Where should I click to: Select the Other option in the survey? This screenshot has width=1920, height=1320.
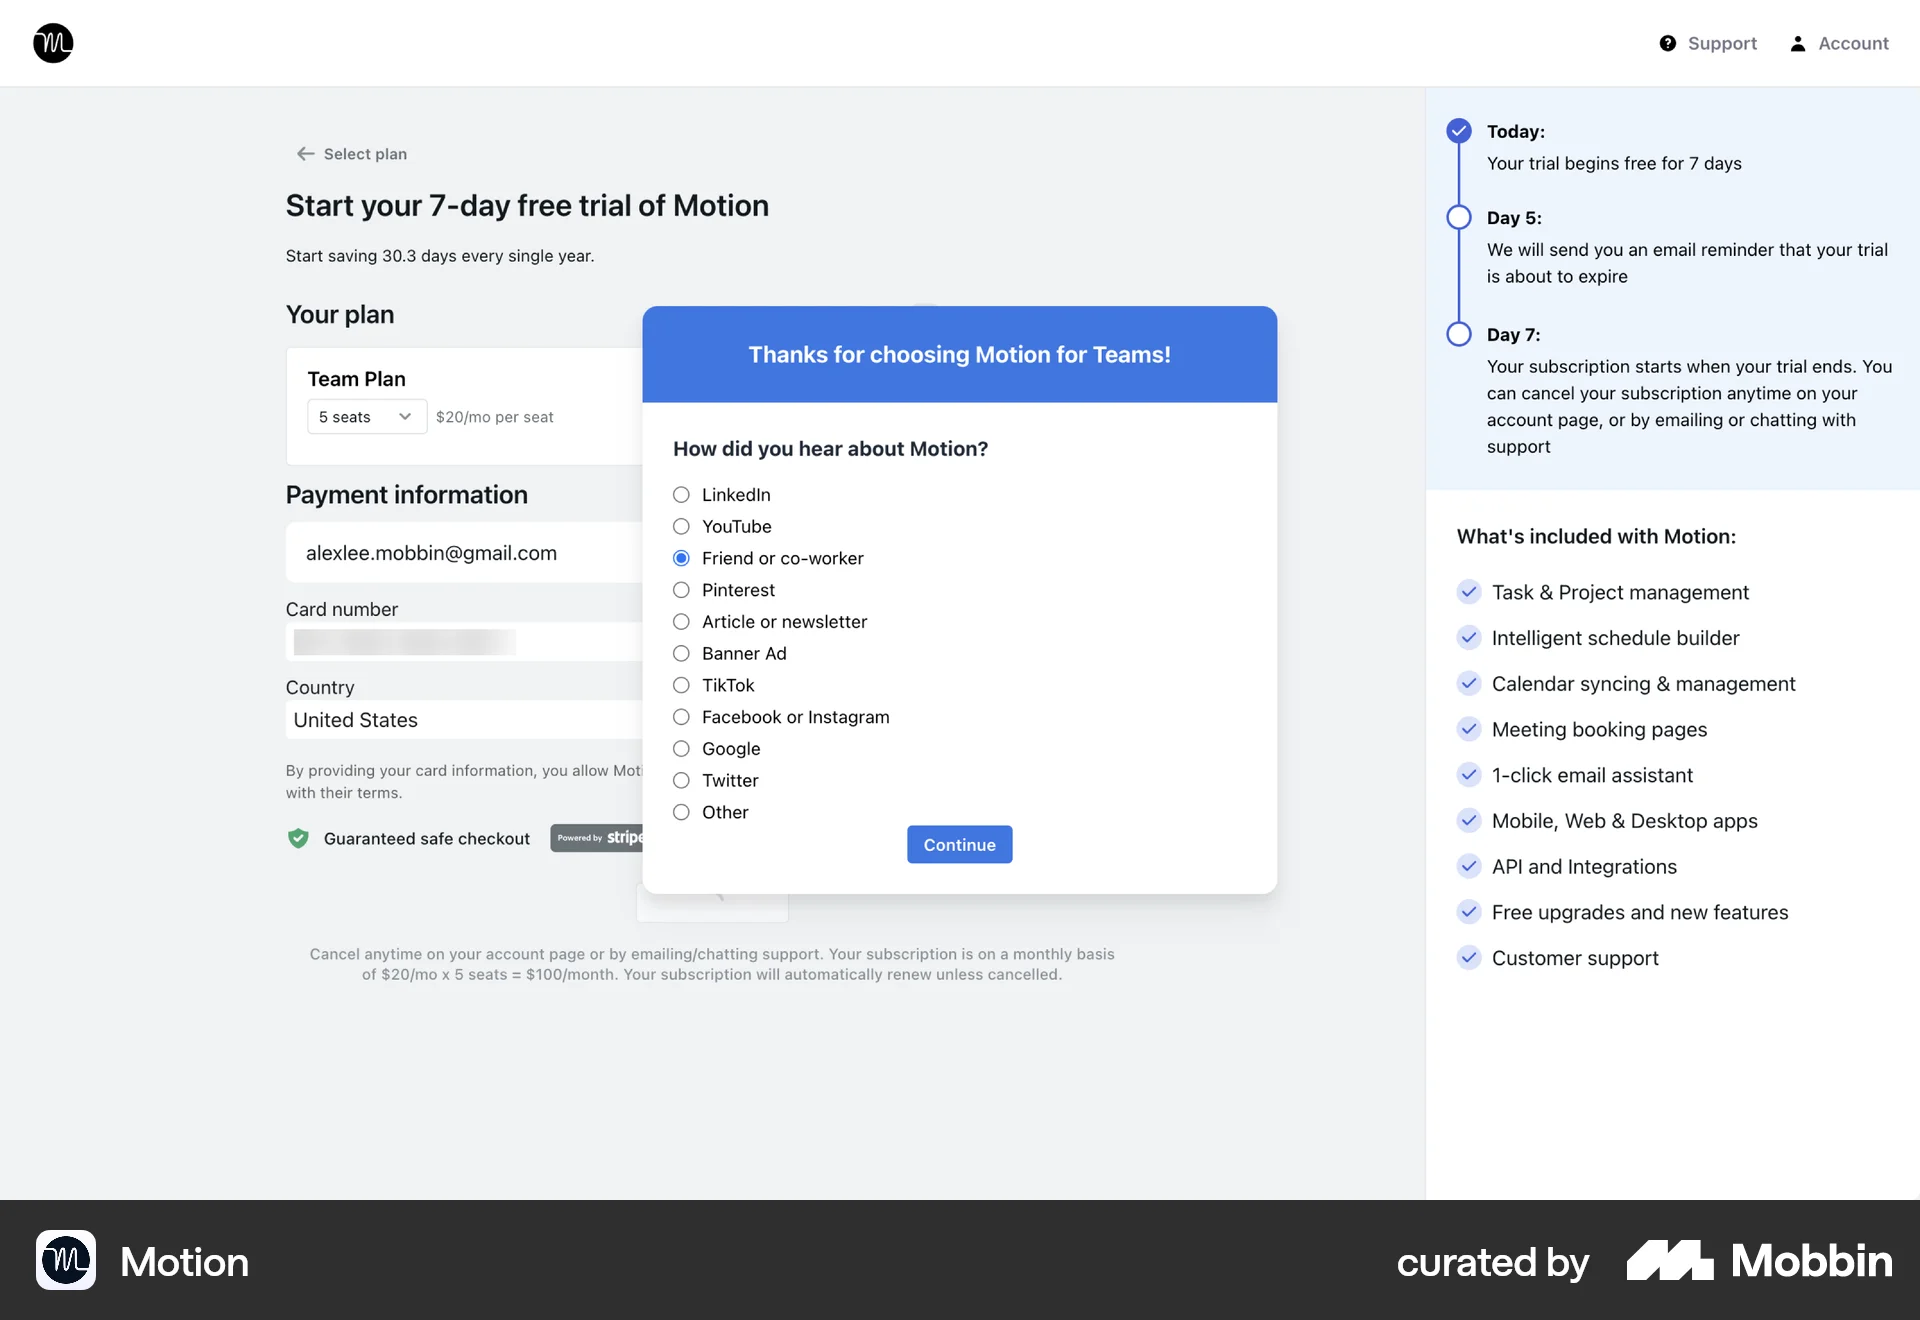[681, 812]
